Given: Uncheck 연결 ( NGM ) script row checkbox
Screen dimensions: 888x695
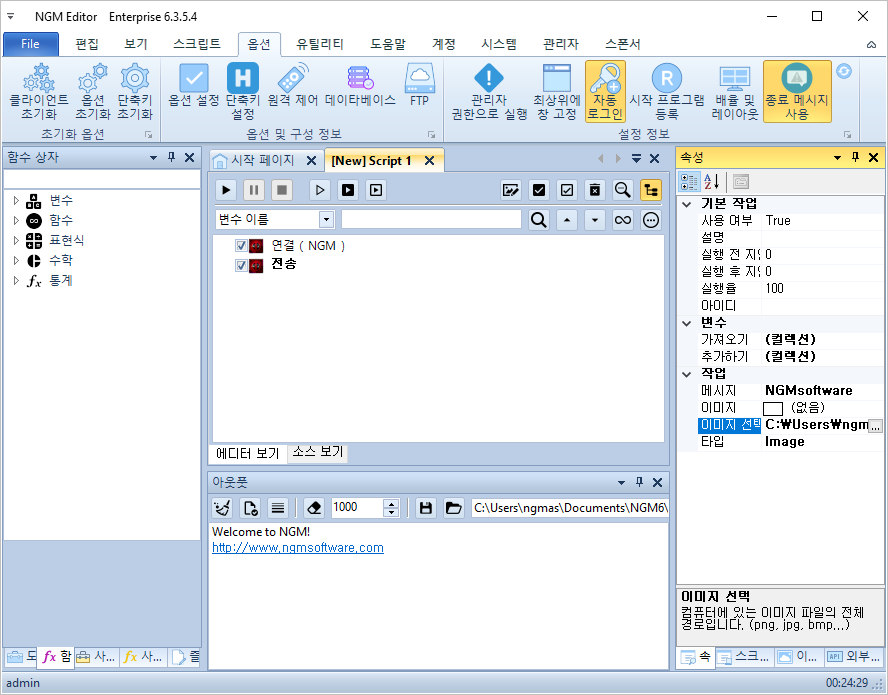Looking at the screenshot, I should 241,246.
